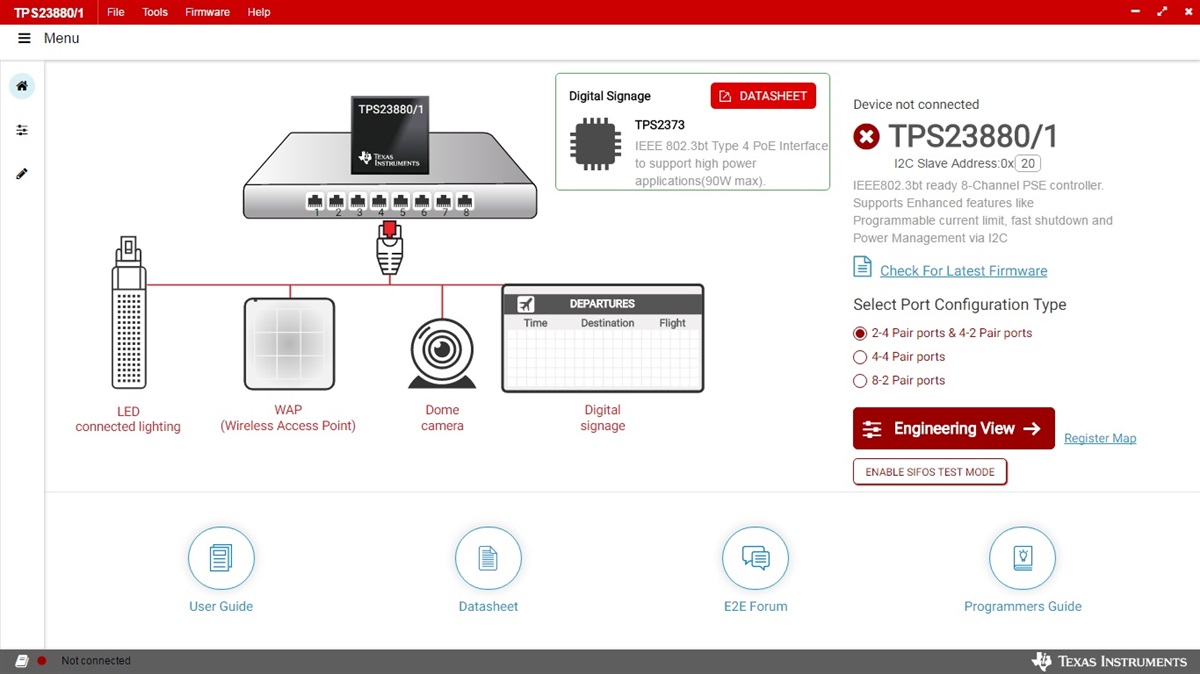Click the TPS23880/1 chip image on switch
This screenshot has height=674, width=1200.
[x=391, y=135]
